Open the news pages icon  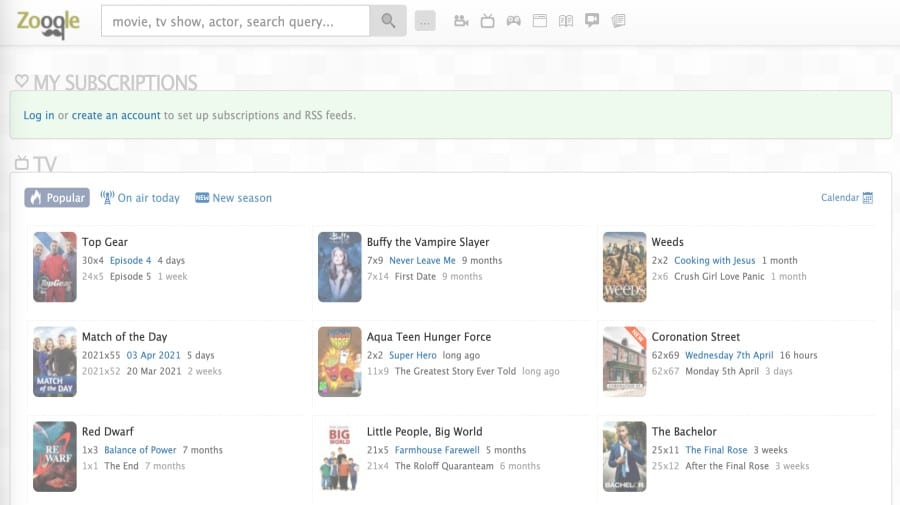(x=618, y=21)
